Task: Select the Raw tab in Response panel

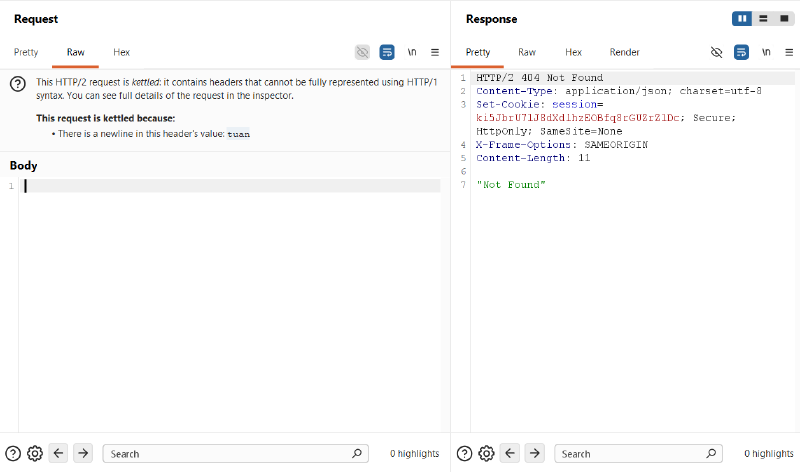Action: tap(527, 52)
